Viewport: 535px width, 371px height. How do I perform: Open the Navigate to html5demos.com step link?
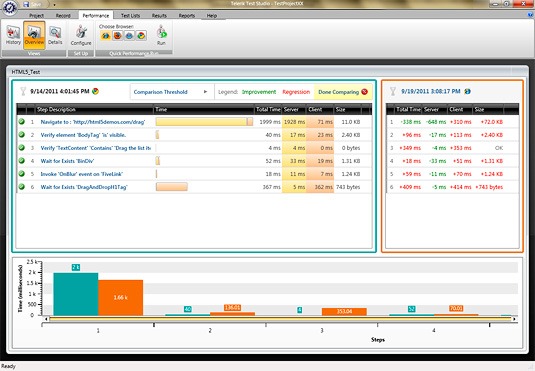pyautogui.click(x=93, y=122)
